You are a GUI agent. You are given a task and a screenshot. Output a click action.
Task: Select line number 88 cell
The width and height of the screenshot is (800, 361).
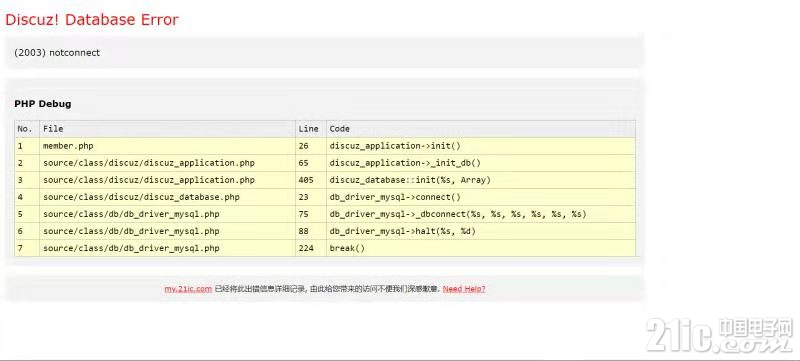311,231
